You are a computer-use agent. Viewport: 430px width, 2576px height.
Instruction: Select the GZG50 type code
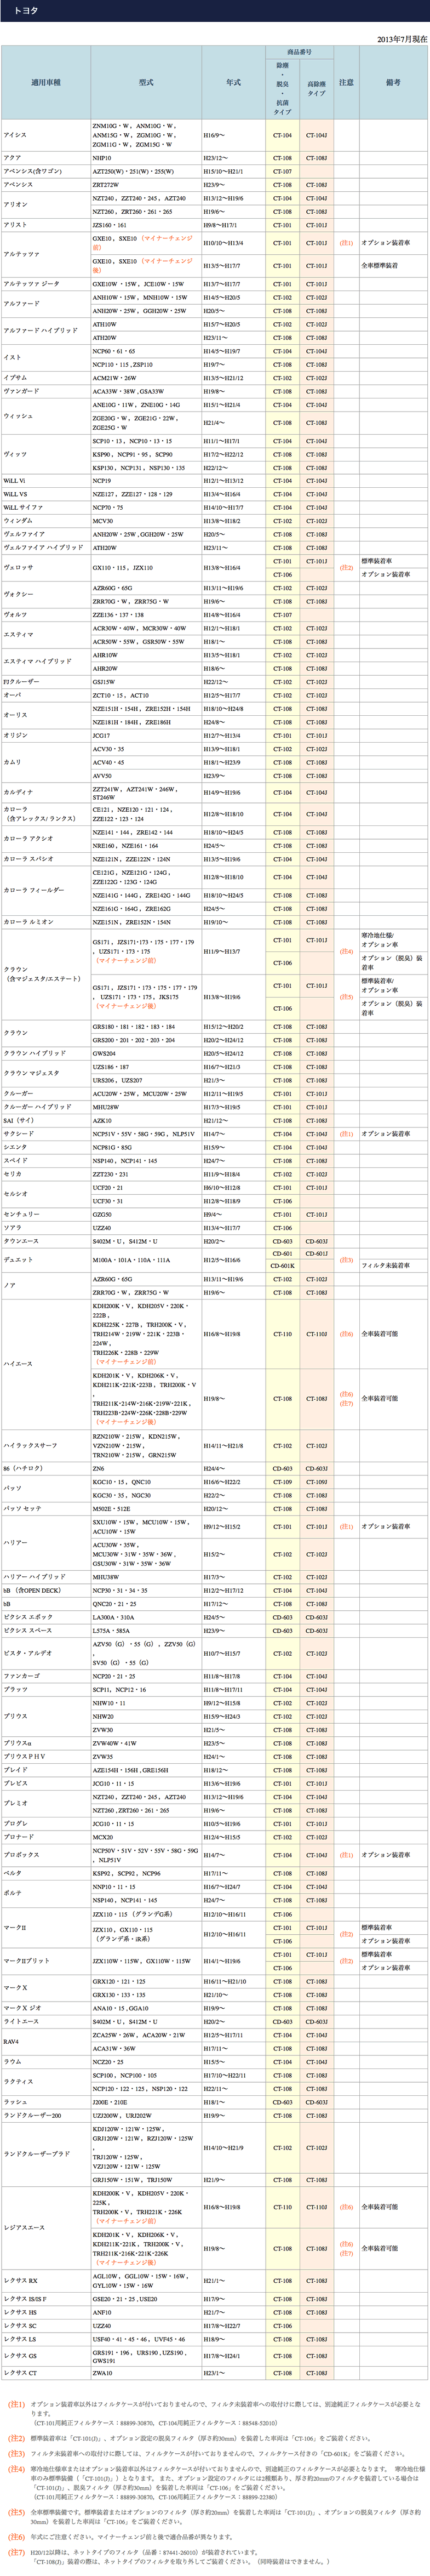click(102, 1214)
